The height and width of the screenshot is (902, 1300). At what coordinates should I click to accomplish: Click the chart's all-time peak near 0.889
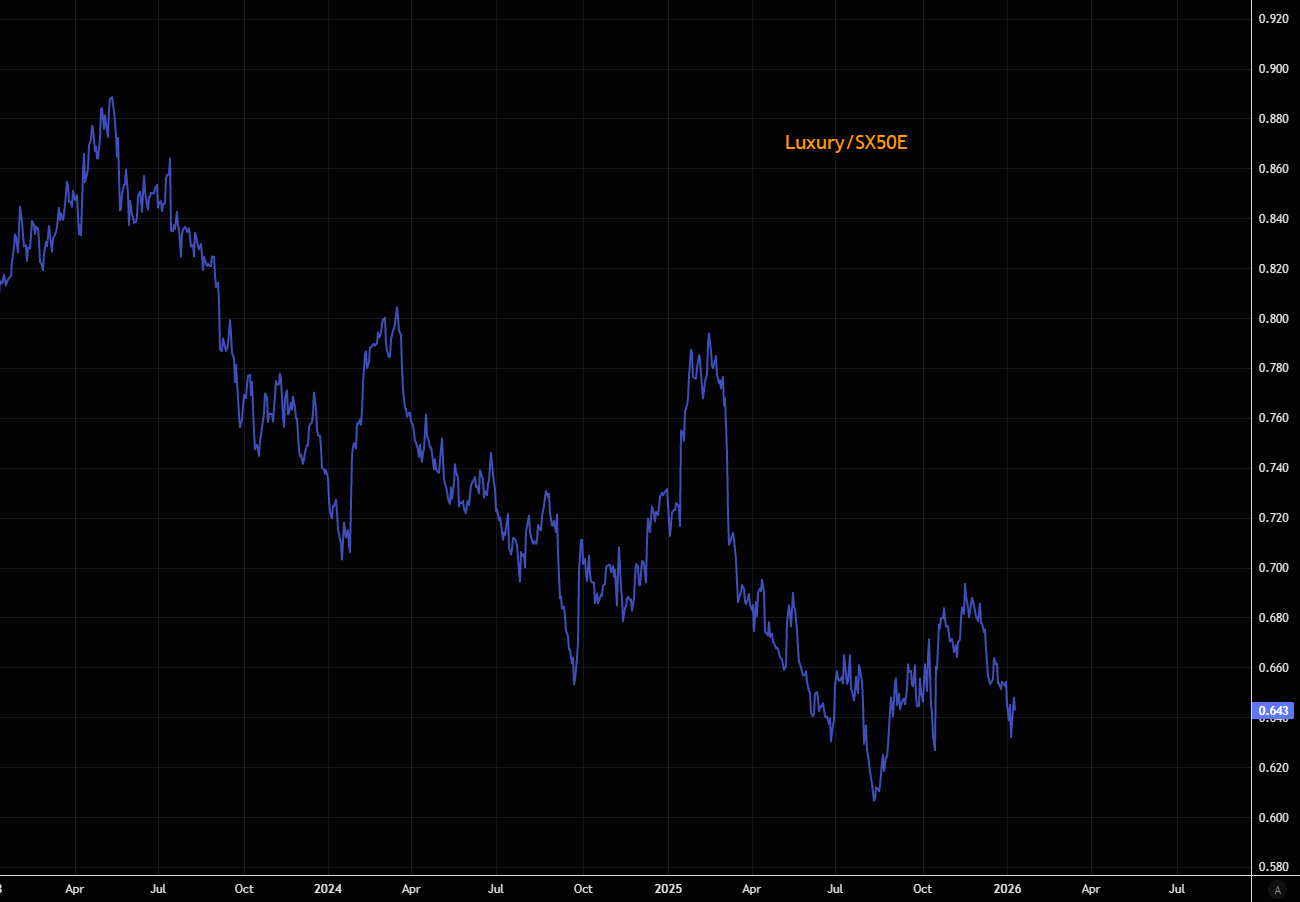point(111,98)
